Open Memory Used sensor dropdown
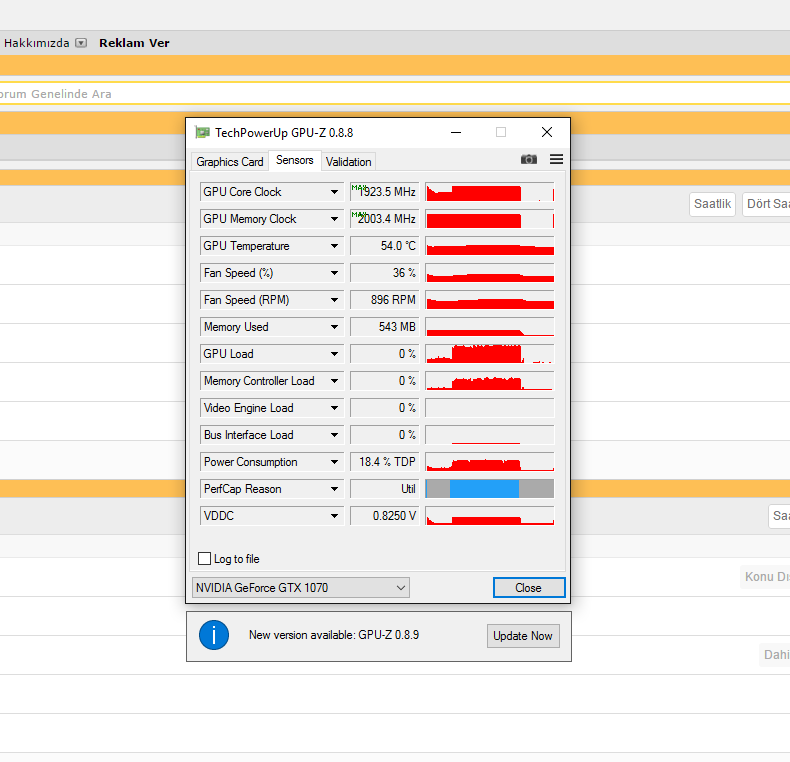 (x=334, y=327)
